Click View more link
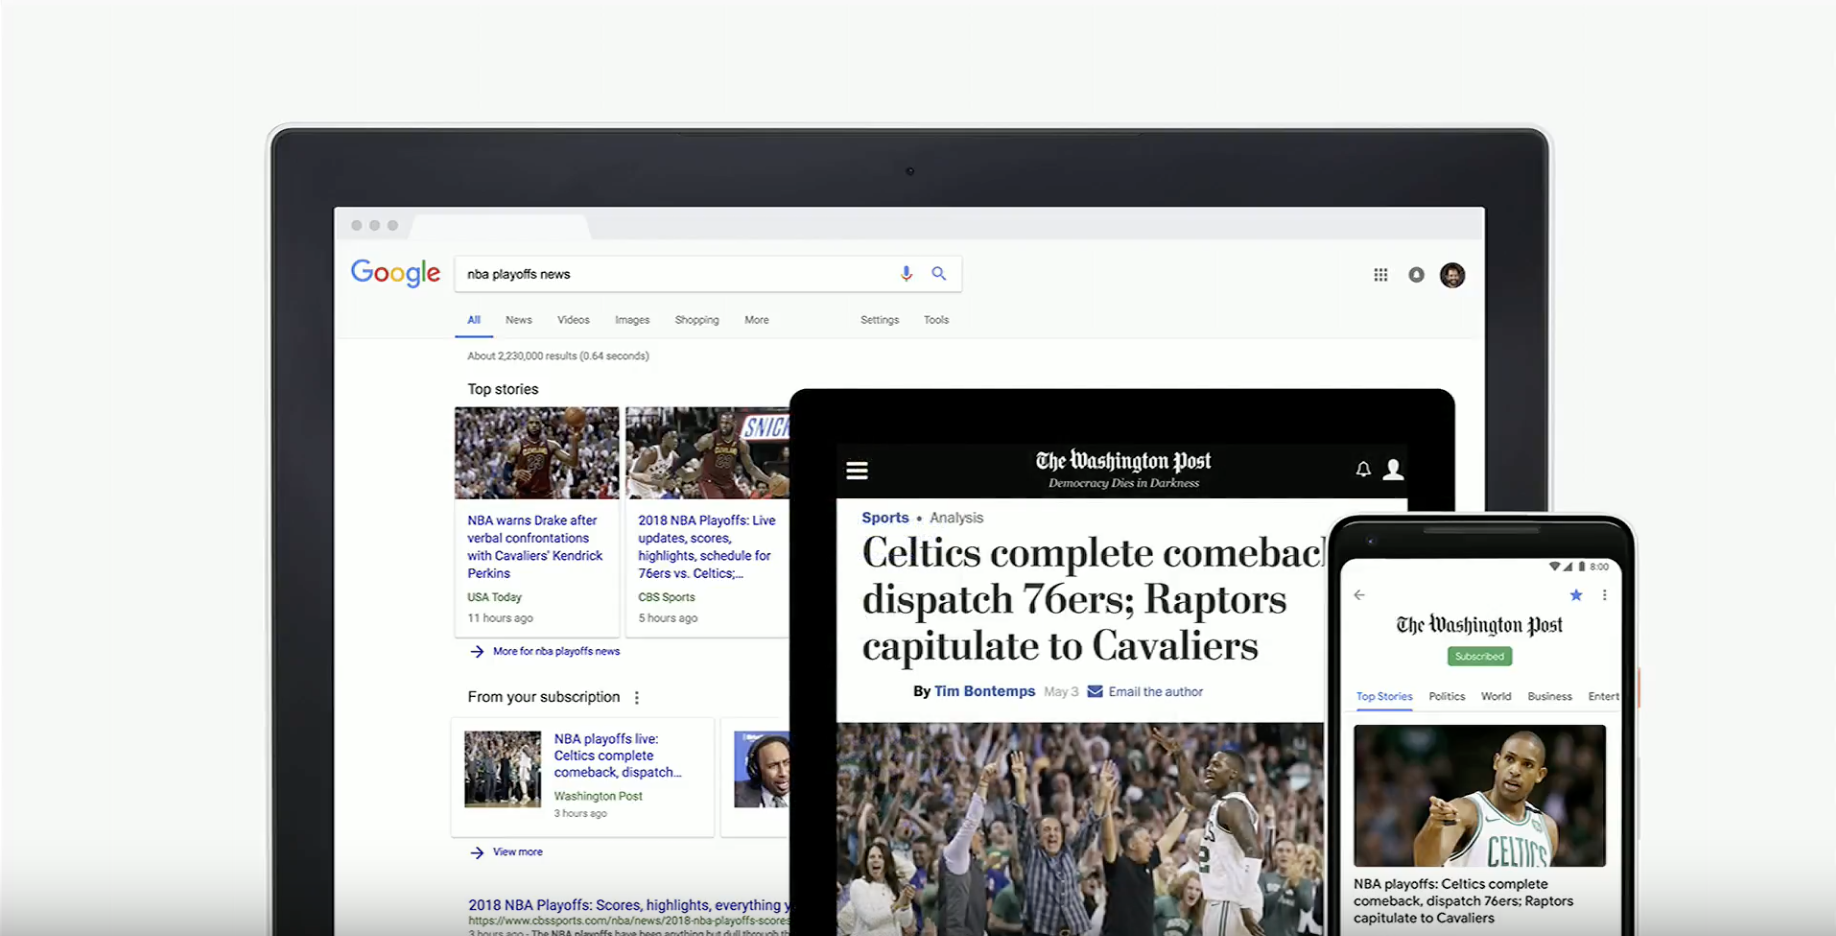Viewport: 1836px width, 936px height. [517, 852]
